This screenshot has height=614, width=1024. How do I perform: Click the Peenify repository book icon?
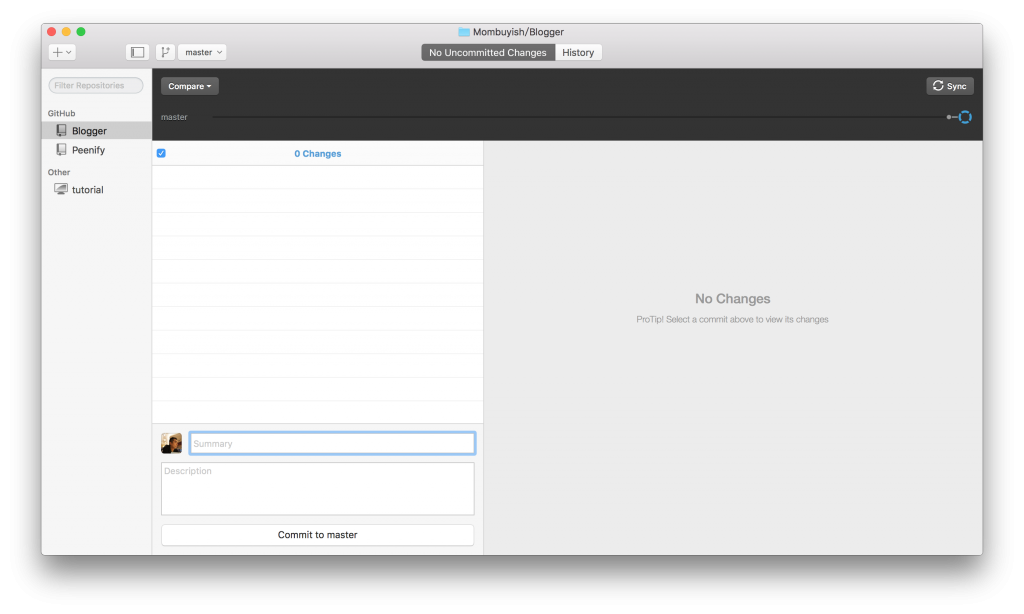[x=61, y=149]
